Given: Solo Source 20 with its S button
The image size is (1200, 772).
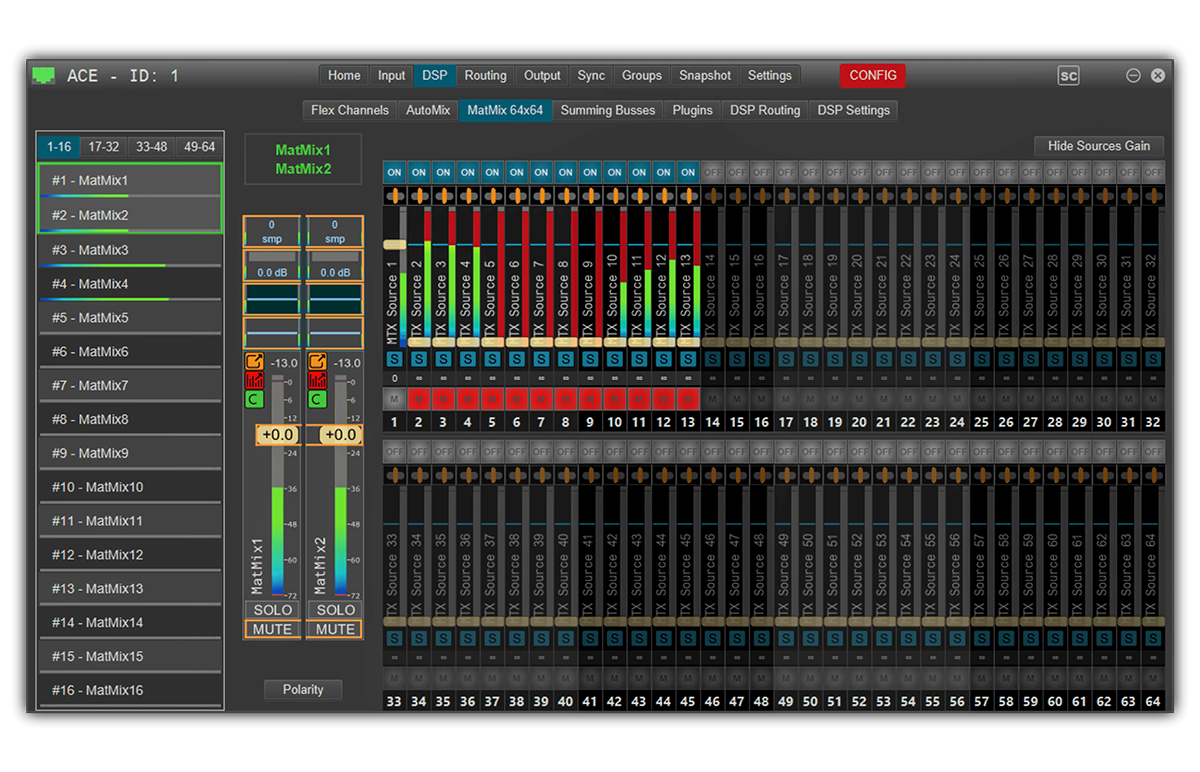Looking at the screenshot, I should tap(859, 358).
